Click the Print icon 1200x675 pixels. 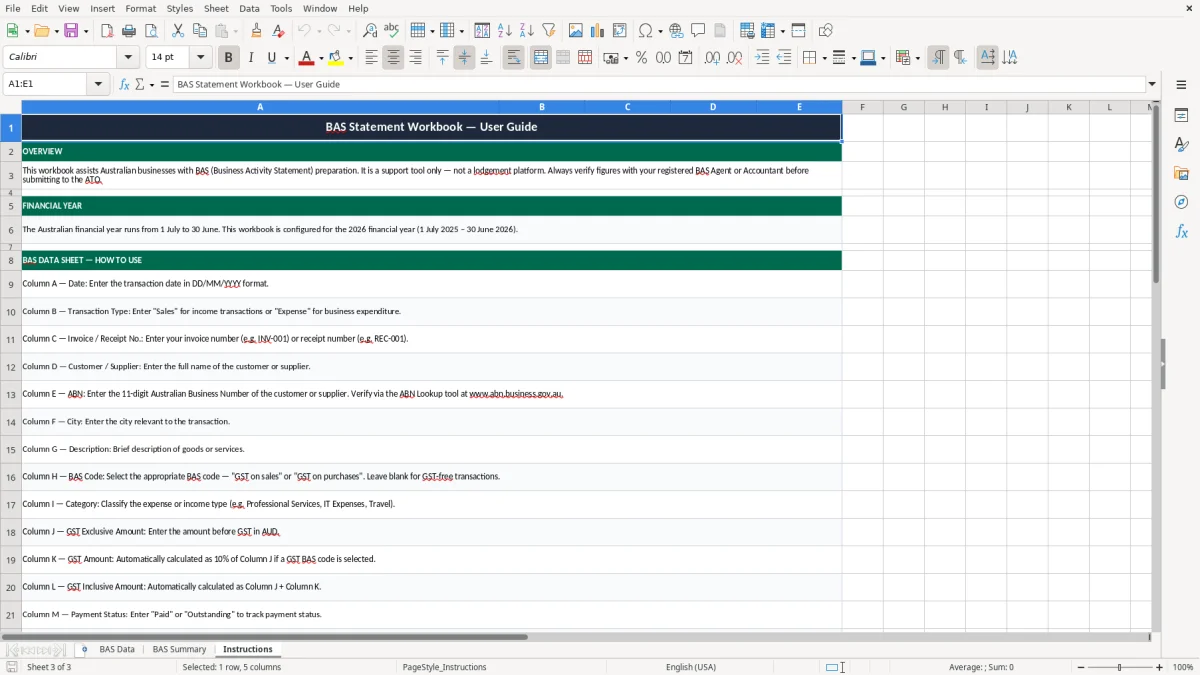(x=129, y=31)
